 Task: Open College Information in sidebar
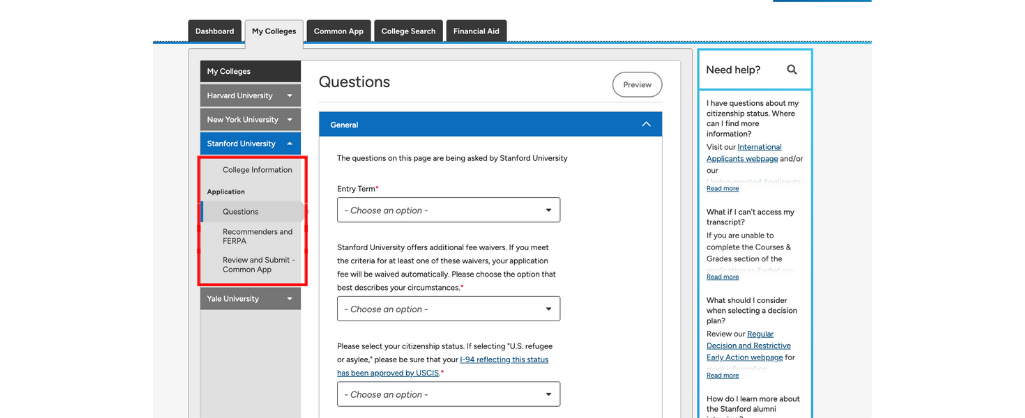click(257, 170)
